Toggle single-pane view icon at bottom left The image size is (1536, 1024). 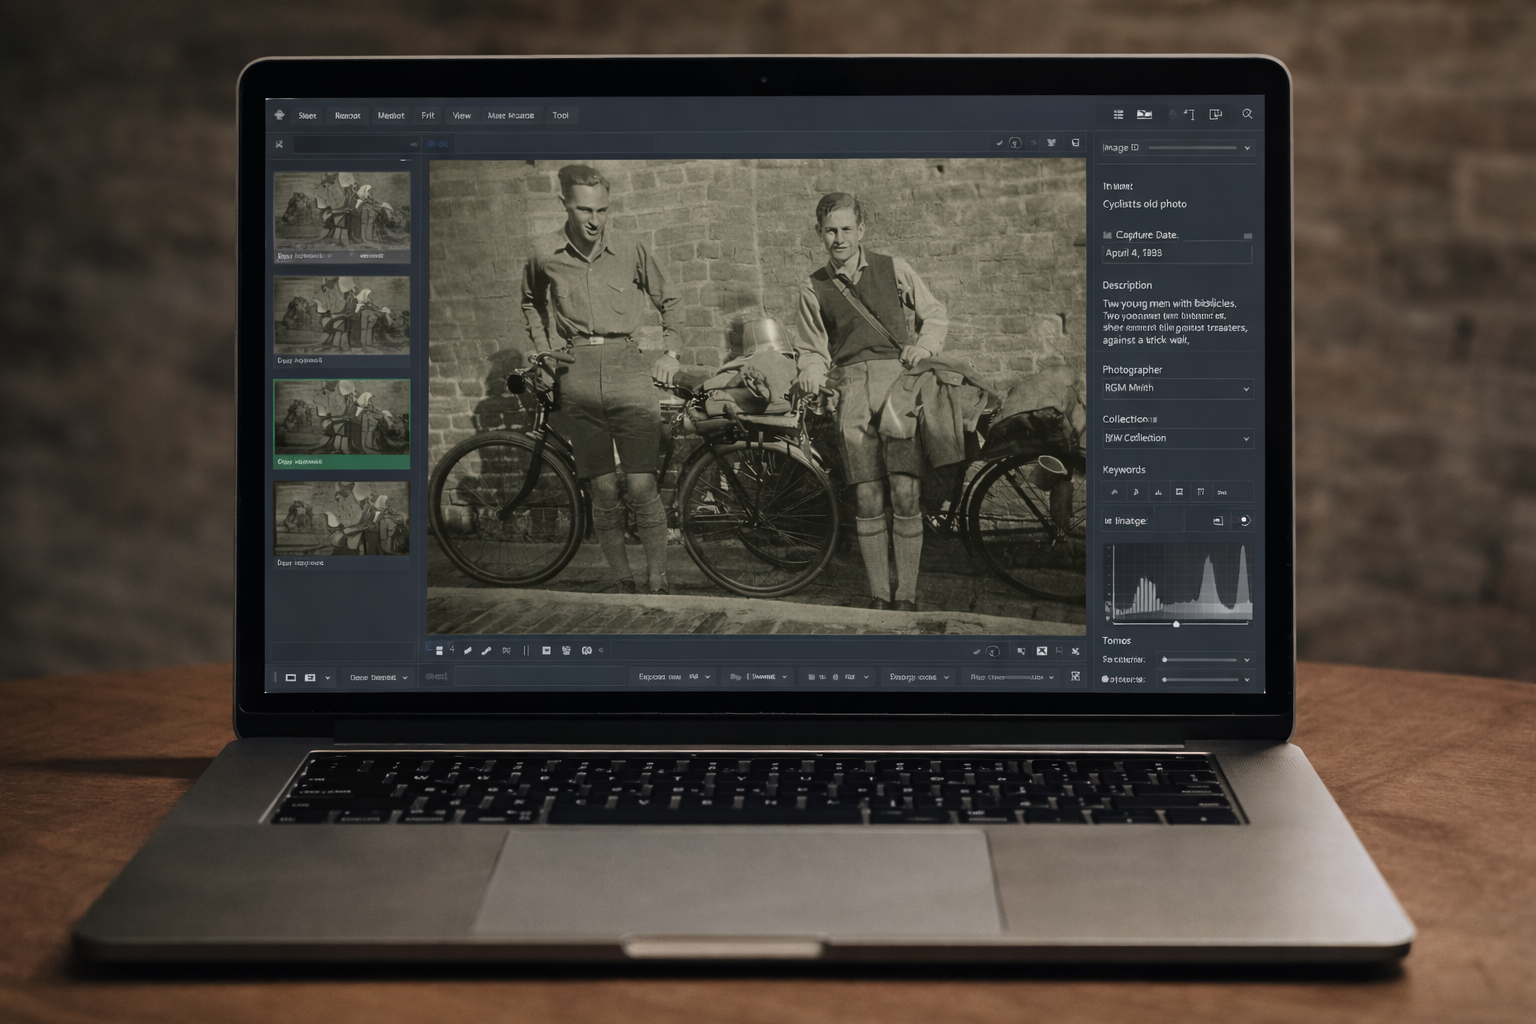tap(291, 678)
